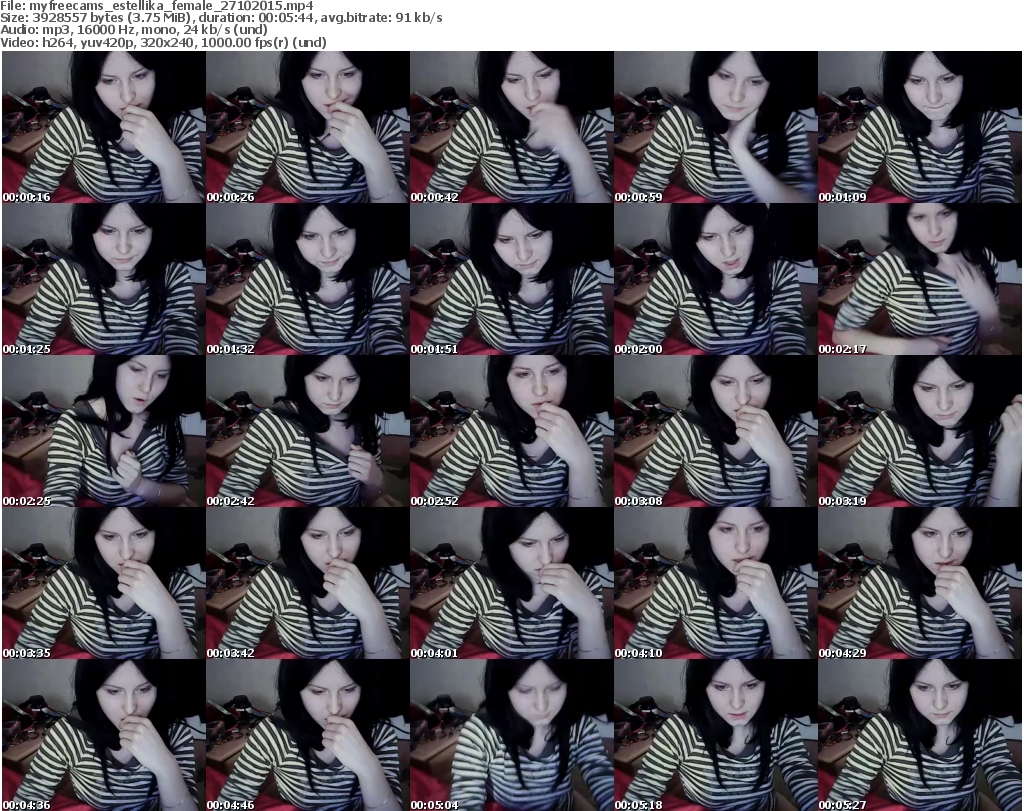Select the thumbnail stamped 00:01:09
Image resolution: width=1024 pixels, height=811 pixels.
click(920, 127)
